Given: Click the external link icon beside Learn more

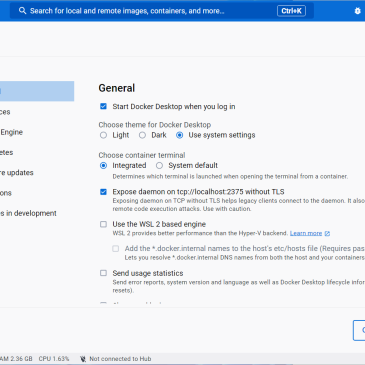Looking at the screenshot, I should (x=327, y=233).
